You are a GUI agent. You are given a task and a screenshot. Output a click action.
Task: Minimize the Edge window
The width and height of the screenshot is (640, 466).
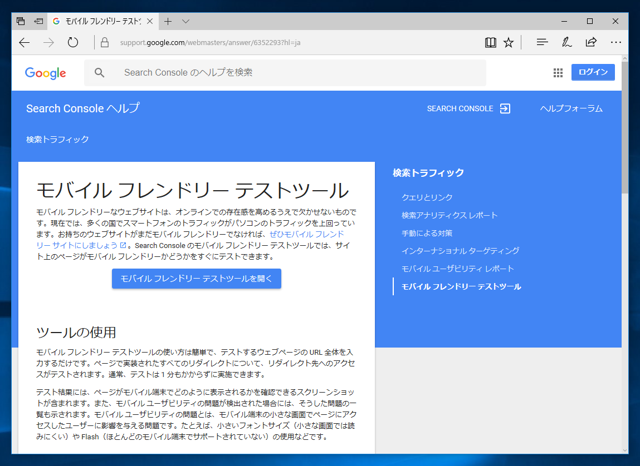[x=564, y=21]
